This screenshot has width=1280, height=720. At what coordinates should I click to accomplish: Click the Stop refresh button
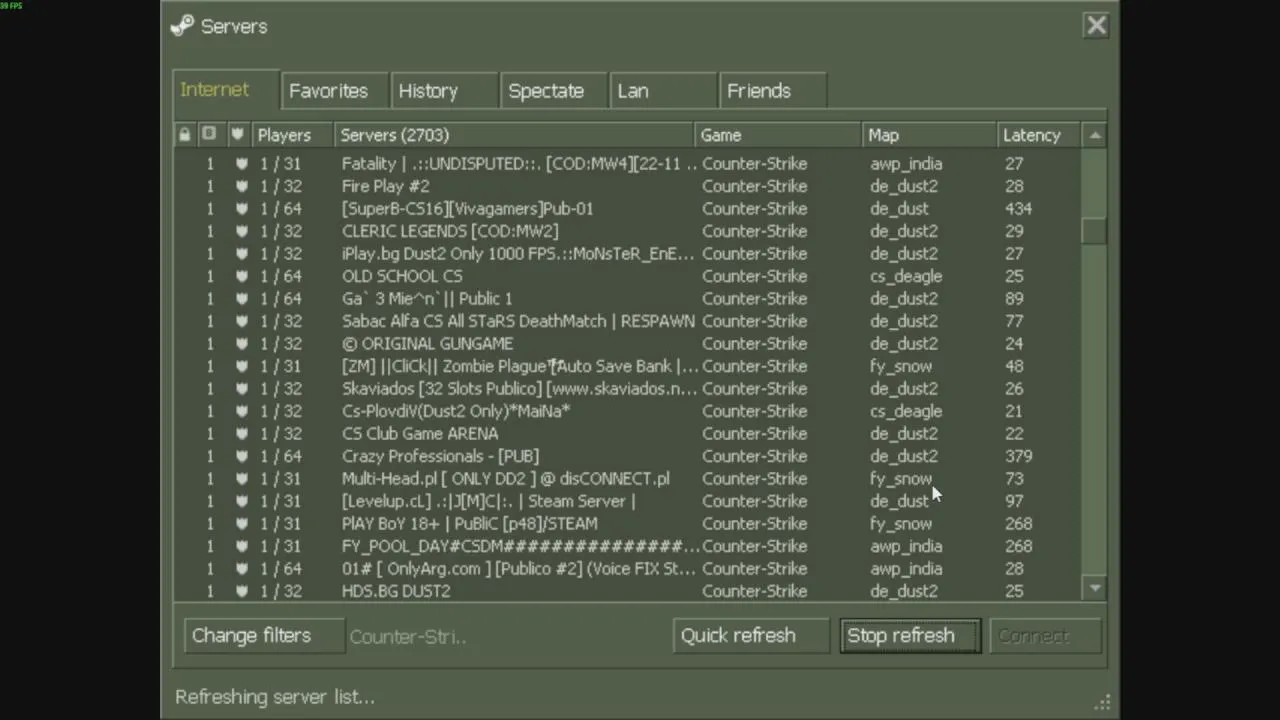tap(910, 636)
